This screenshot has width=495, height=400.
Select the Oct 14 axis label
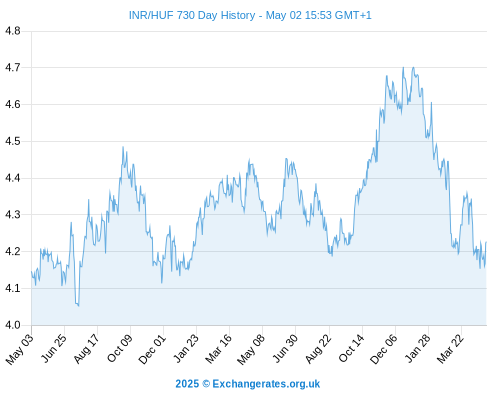352,348
